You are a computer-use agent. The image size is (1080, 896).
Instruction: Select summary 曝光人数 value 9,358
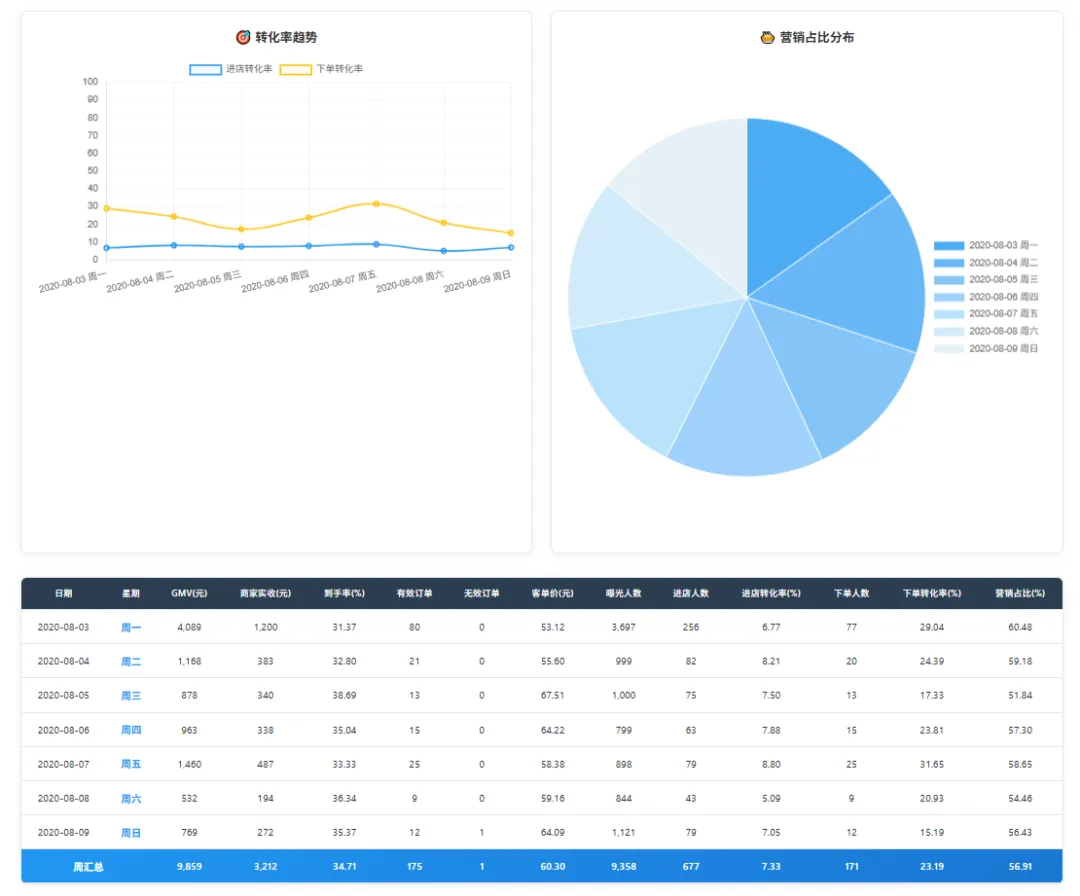coord(623,867)
